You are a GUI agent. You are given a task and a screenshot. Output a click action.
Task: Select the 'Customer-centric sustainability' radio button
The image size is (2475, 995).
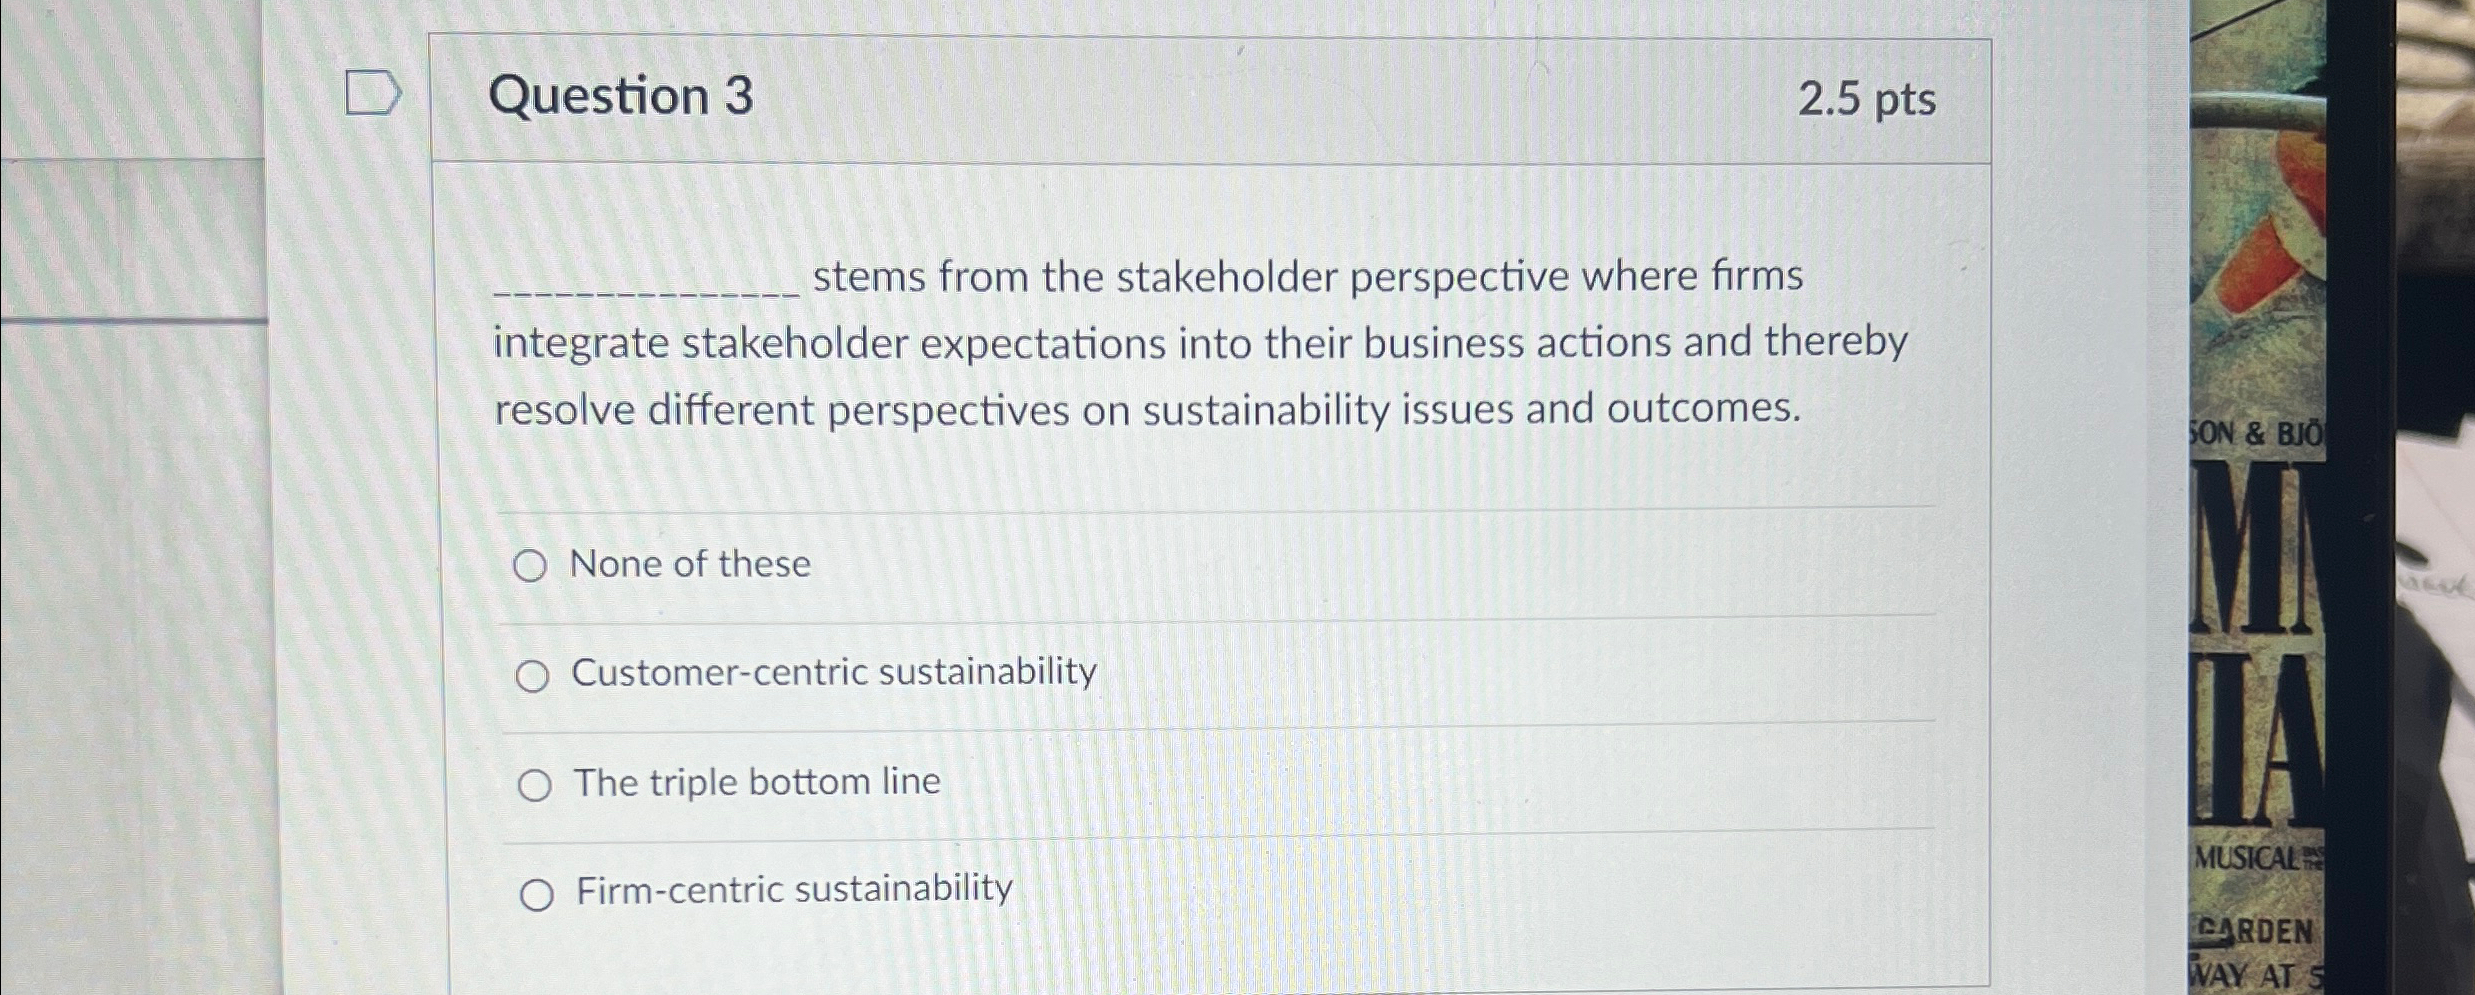533,676
